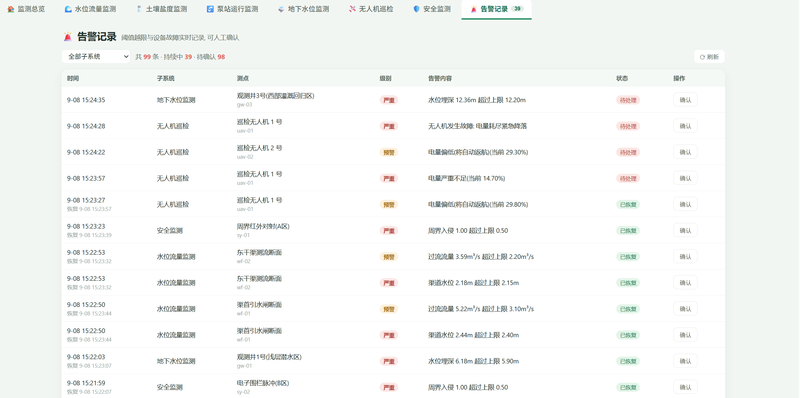Refresh the alarm list with 刷新

(x=709, y=57)
